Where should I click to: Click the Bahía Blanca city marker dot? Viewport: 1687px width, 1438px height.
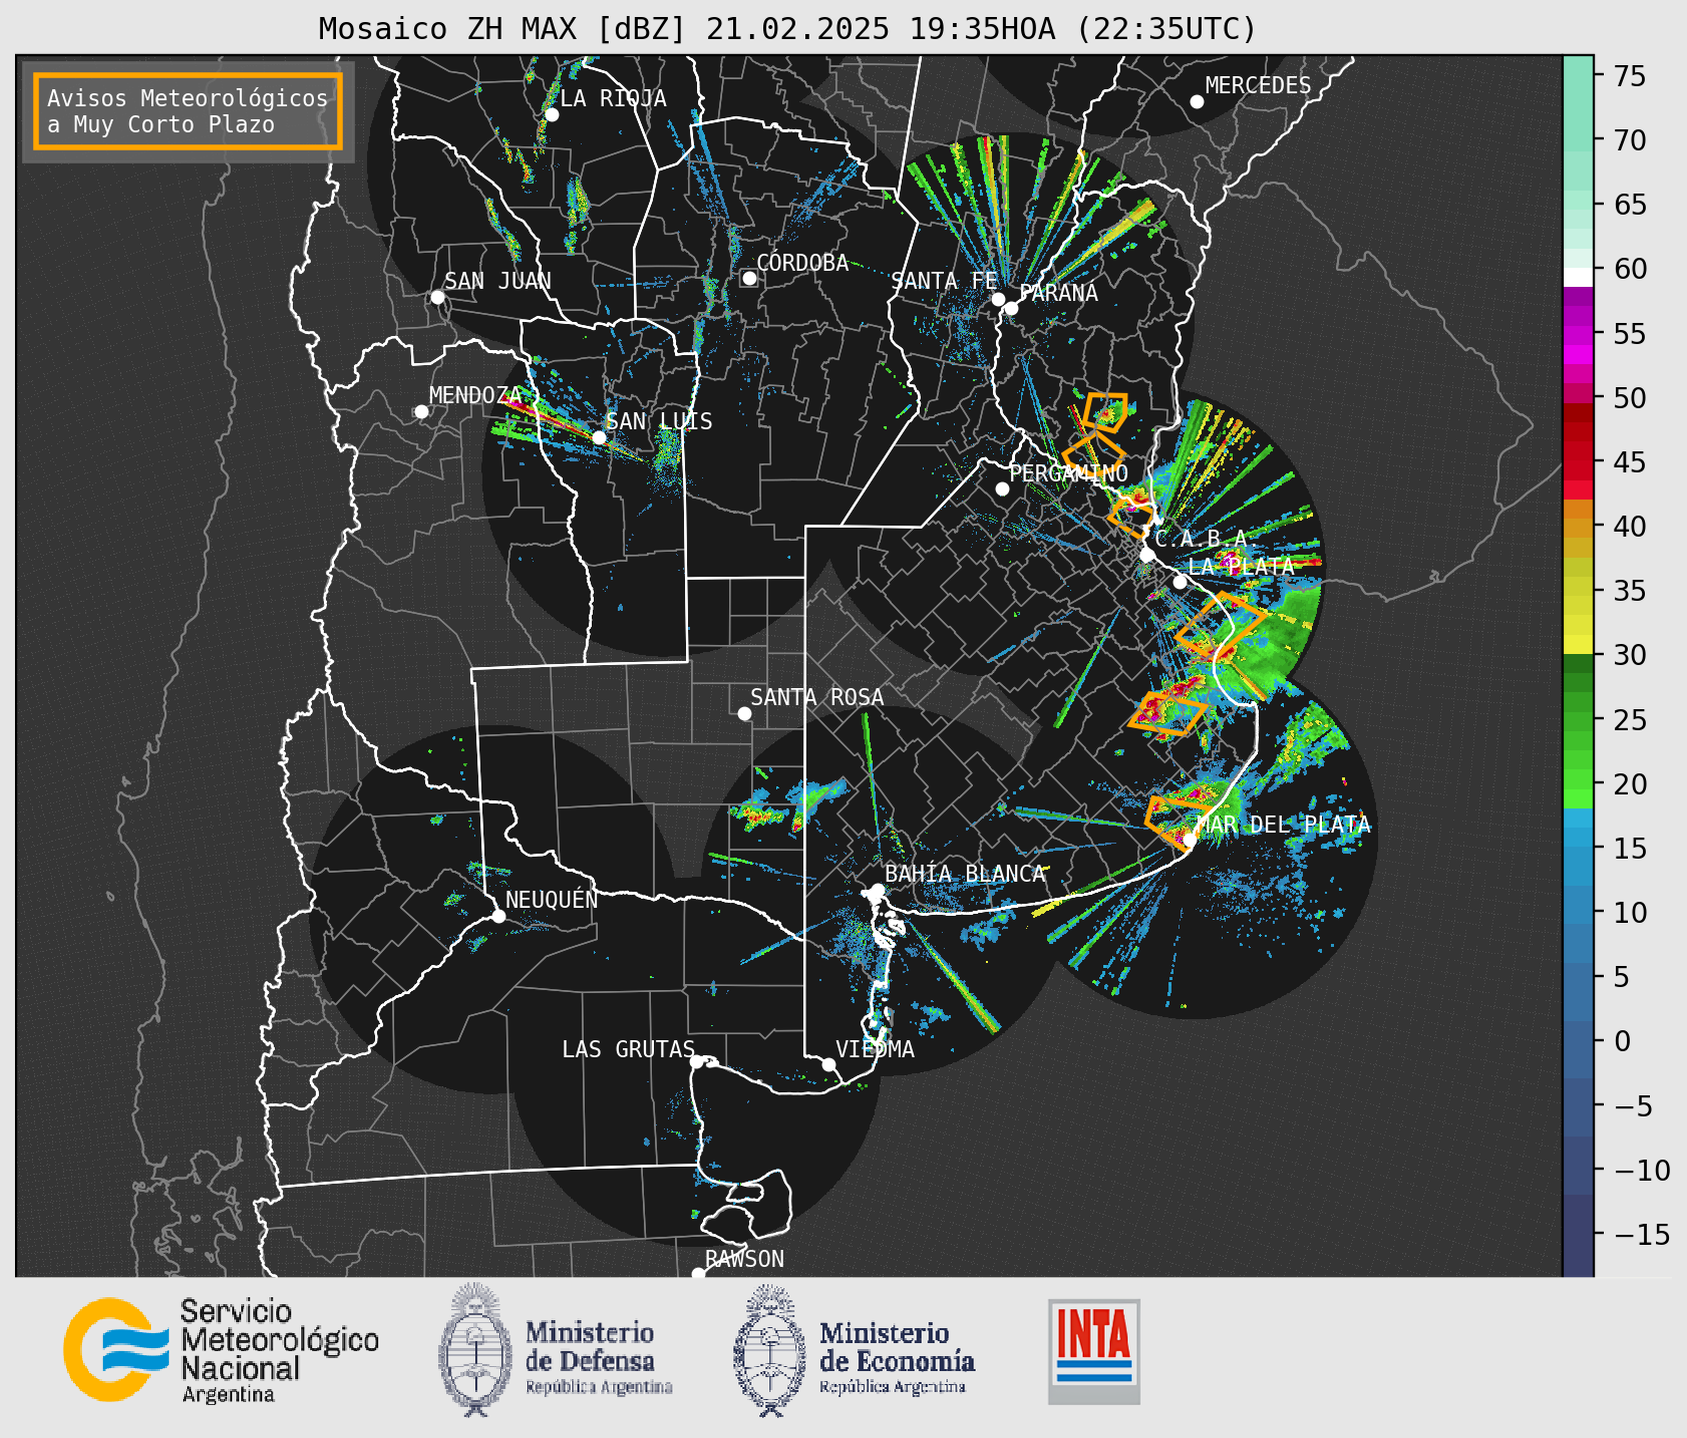pos(877,890)
